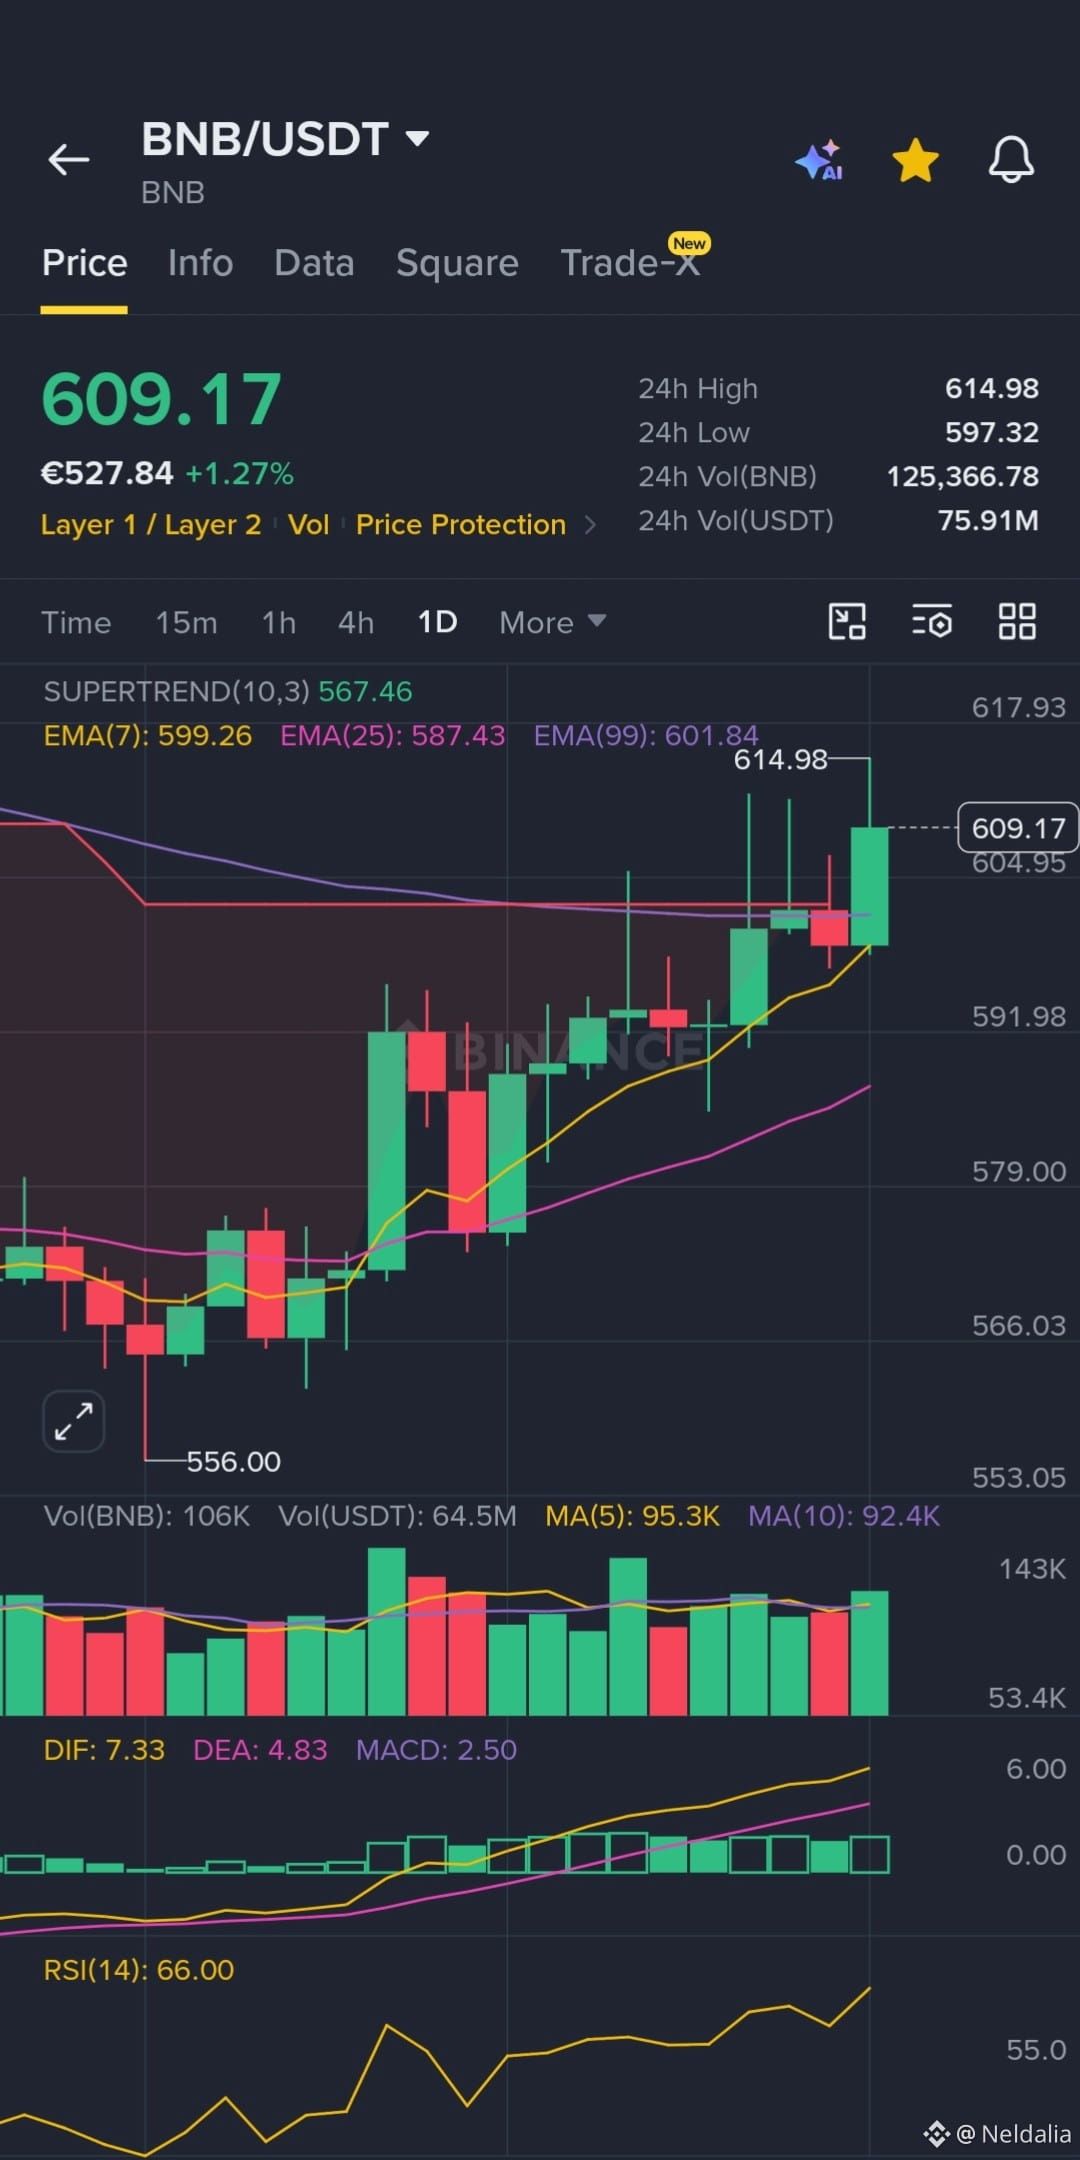Tap the Layer 1 / Layer 2 tag
The image size is (1080, 2160).
tap(150, 525)
